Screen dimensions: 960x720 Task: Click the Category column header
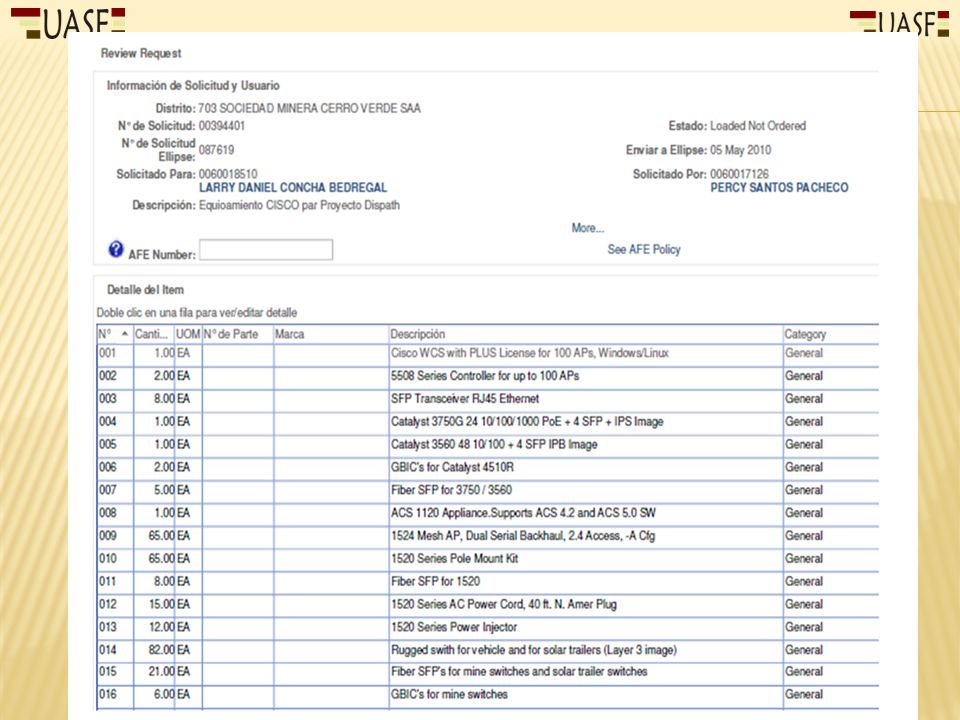(831, 334)
